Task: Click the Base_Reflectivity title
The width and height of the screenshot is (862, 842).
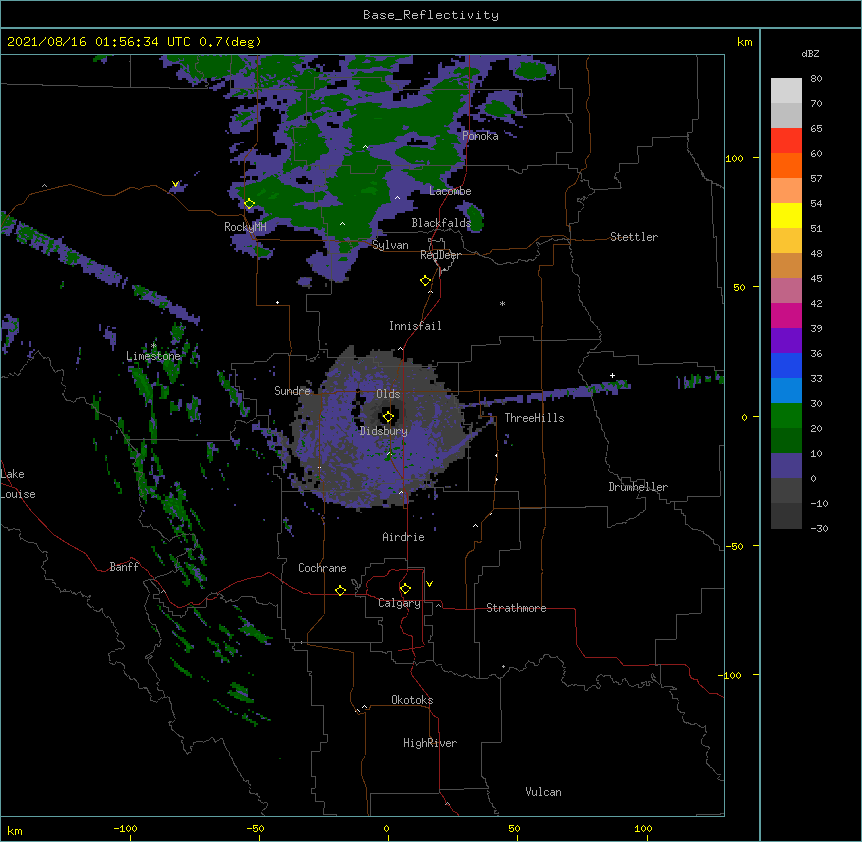Action: (431, 15)
